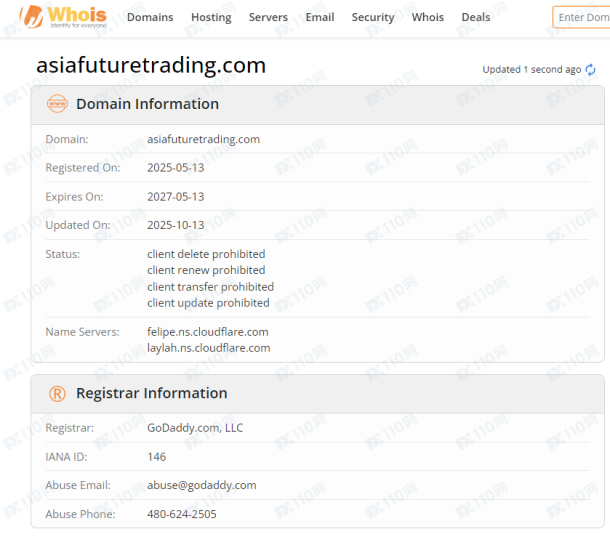This screenshot has width=610, height=537.
Task: Select abuse email abuse@godaddy.com
Action: click(202, 485)
